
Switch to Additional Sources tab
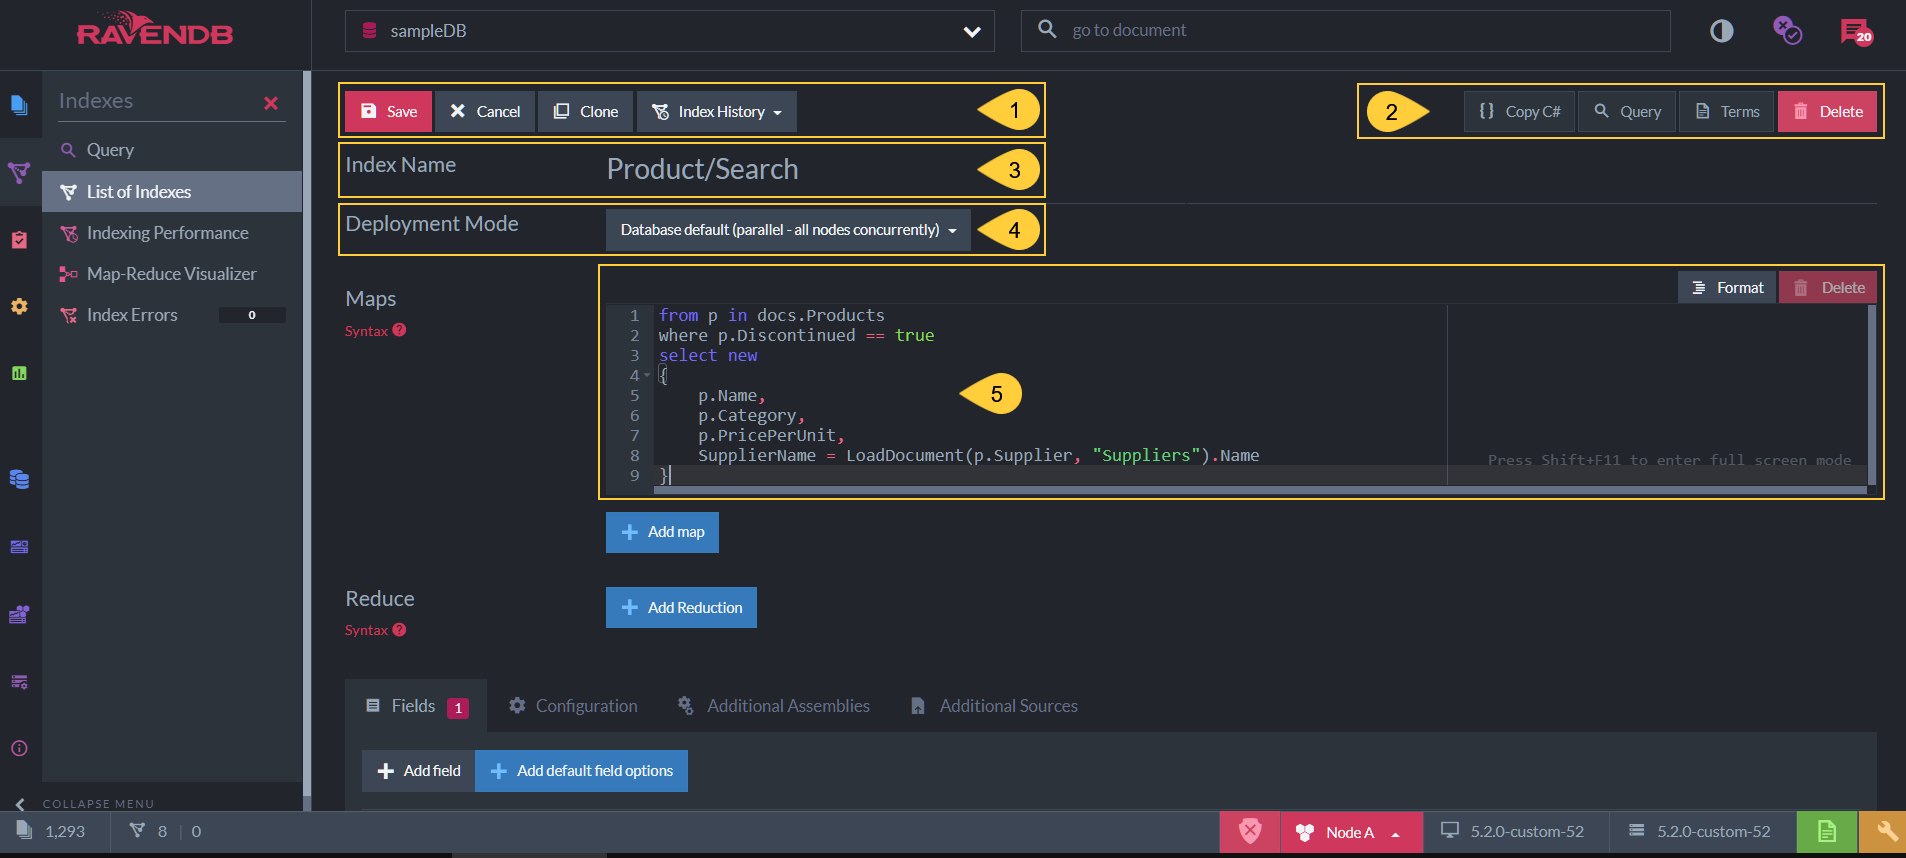pos(994,706)
